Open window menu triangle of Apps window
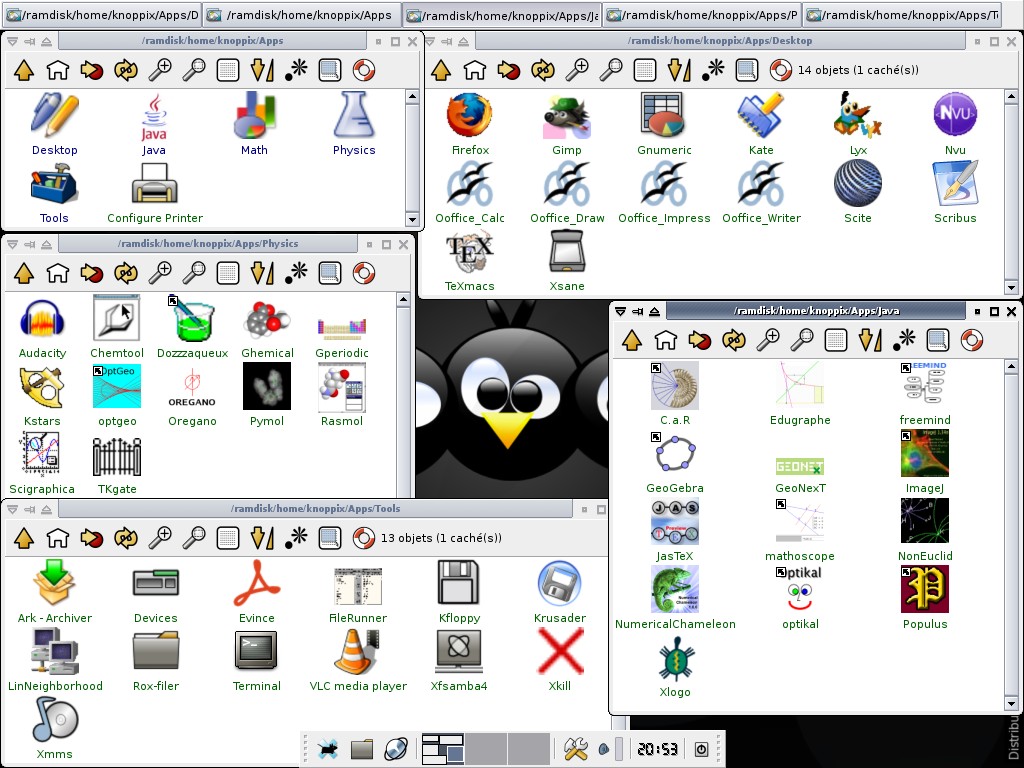This screenshot has height=768, width=1024. pyautogui.click(x=12, y=41)
